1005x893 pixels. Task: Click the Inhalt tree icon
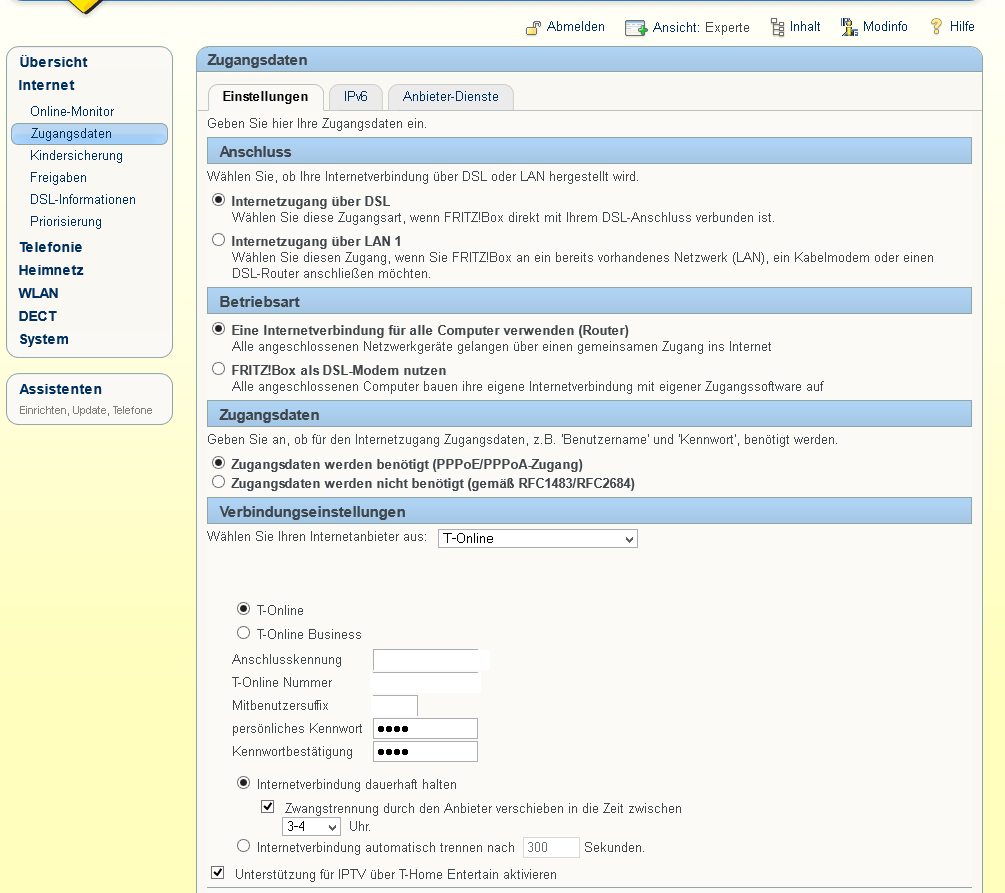[x=777, y=27]
